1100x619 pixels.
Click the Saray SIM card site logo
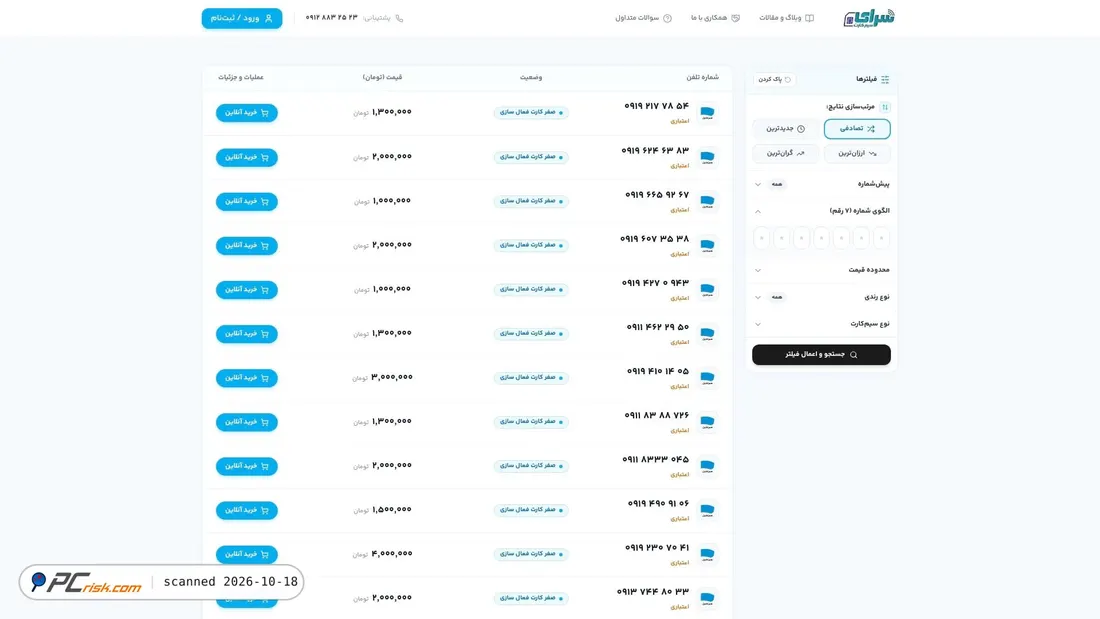point(868,18)
